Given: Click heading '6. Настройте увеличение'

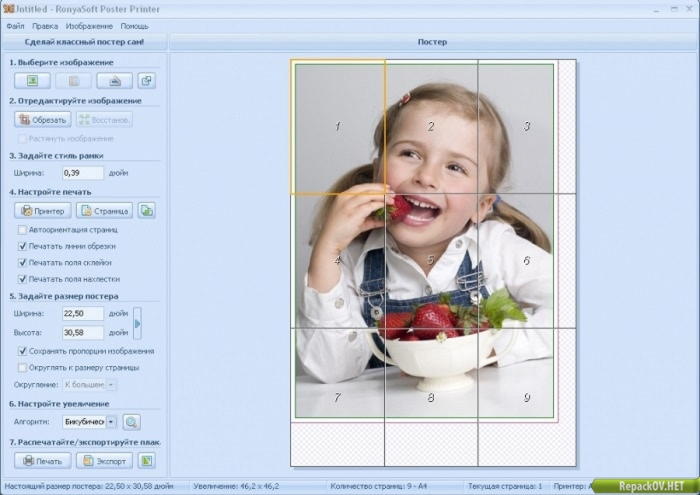Looking at the screenshot, I should pos(59,404).
